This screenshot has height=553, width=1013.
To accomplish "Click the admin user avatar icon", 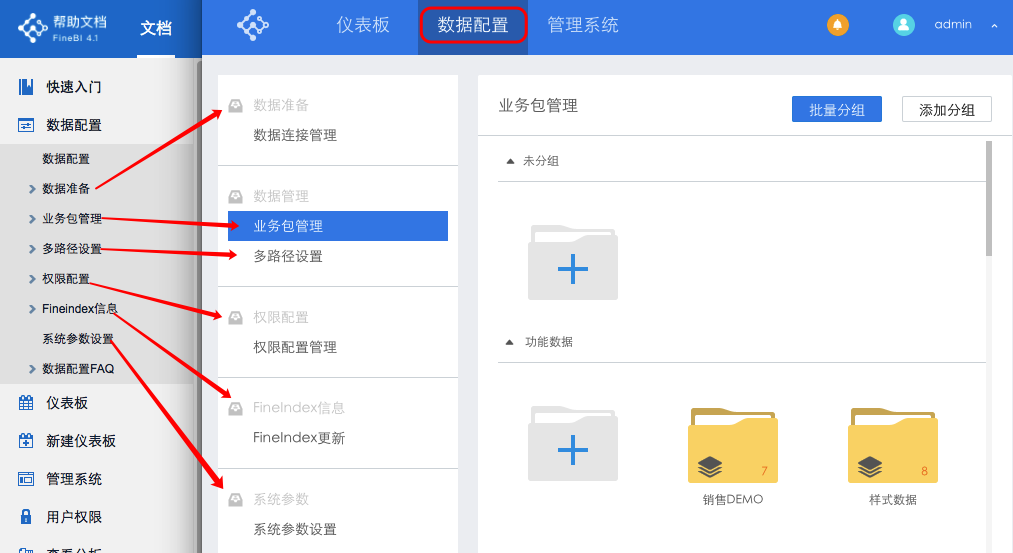I will point(903,25).
